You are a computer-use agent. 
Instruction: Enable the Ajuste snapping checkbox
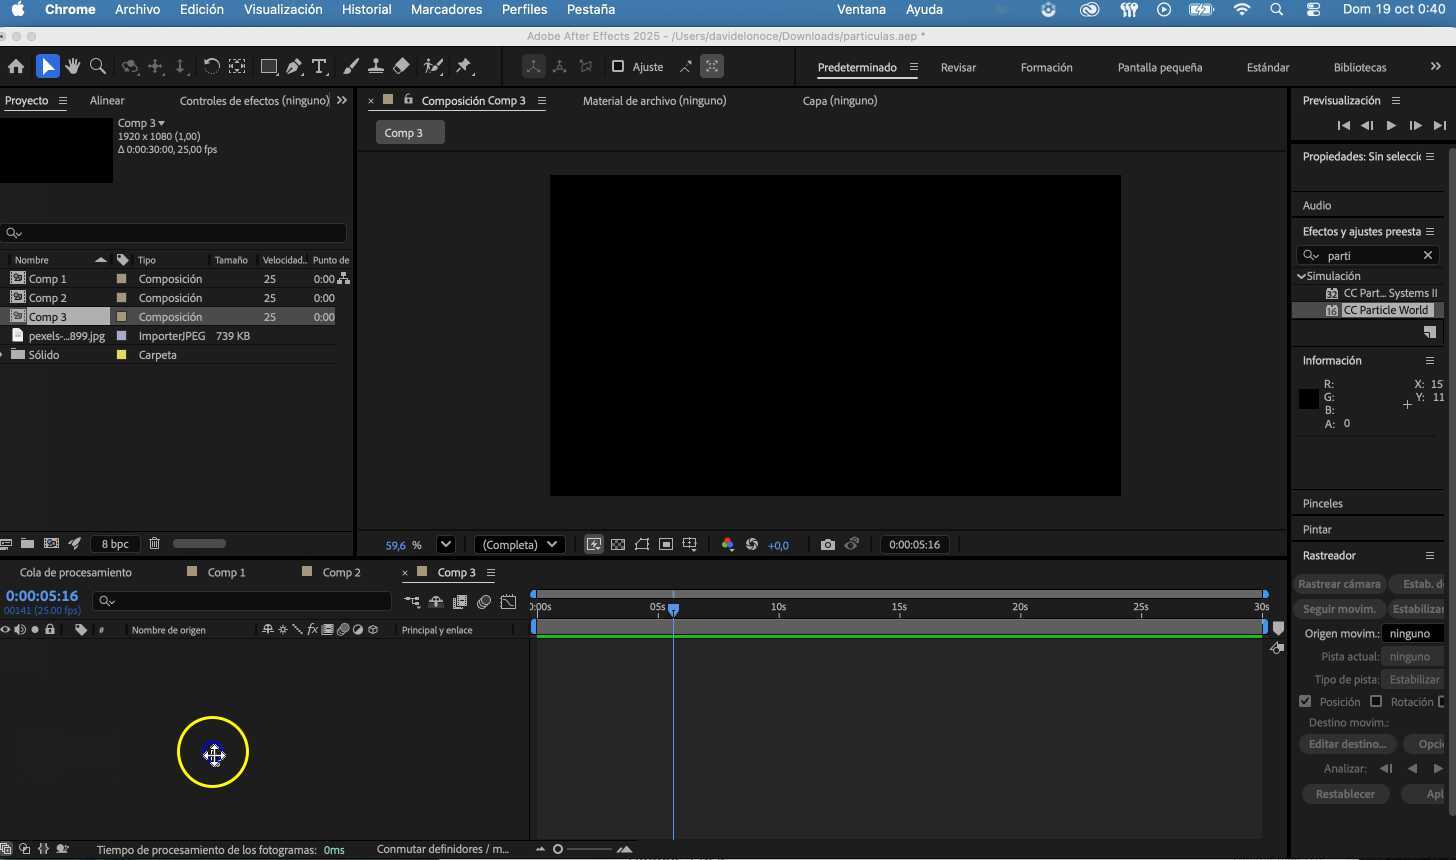(618, 67)
